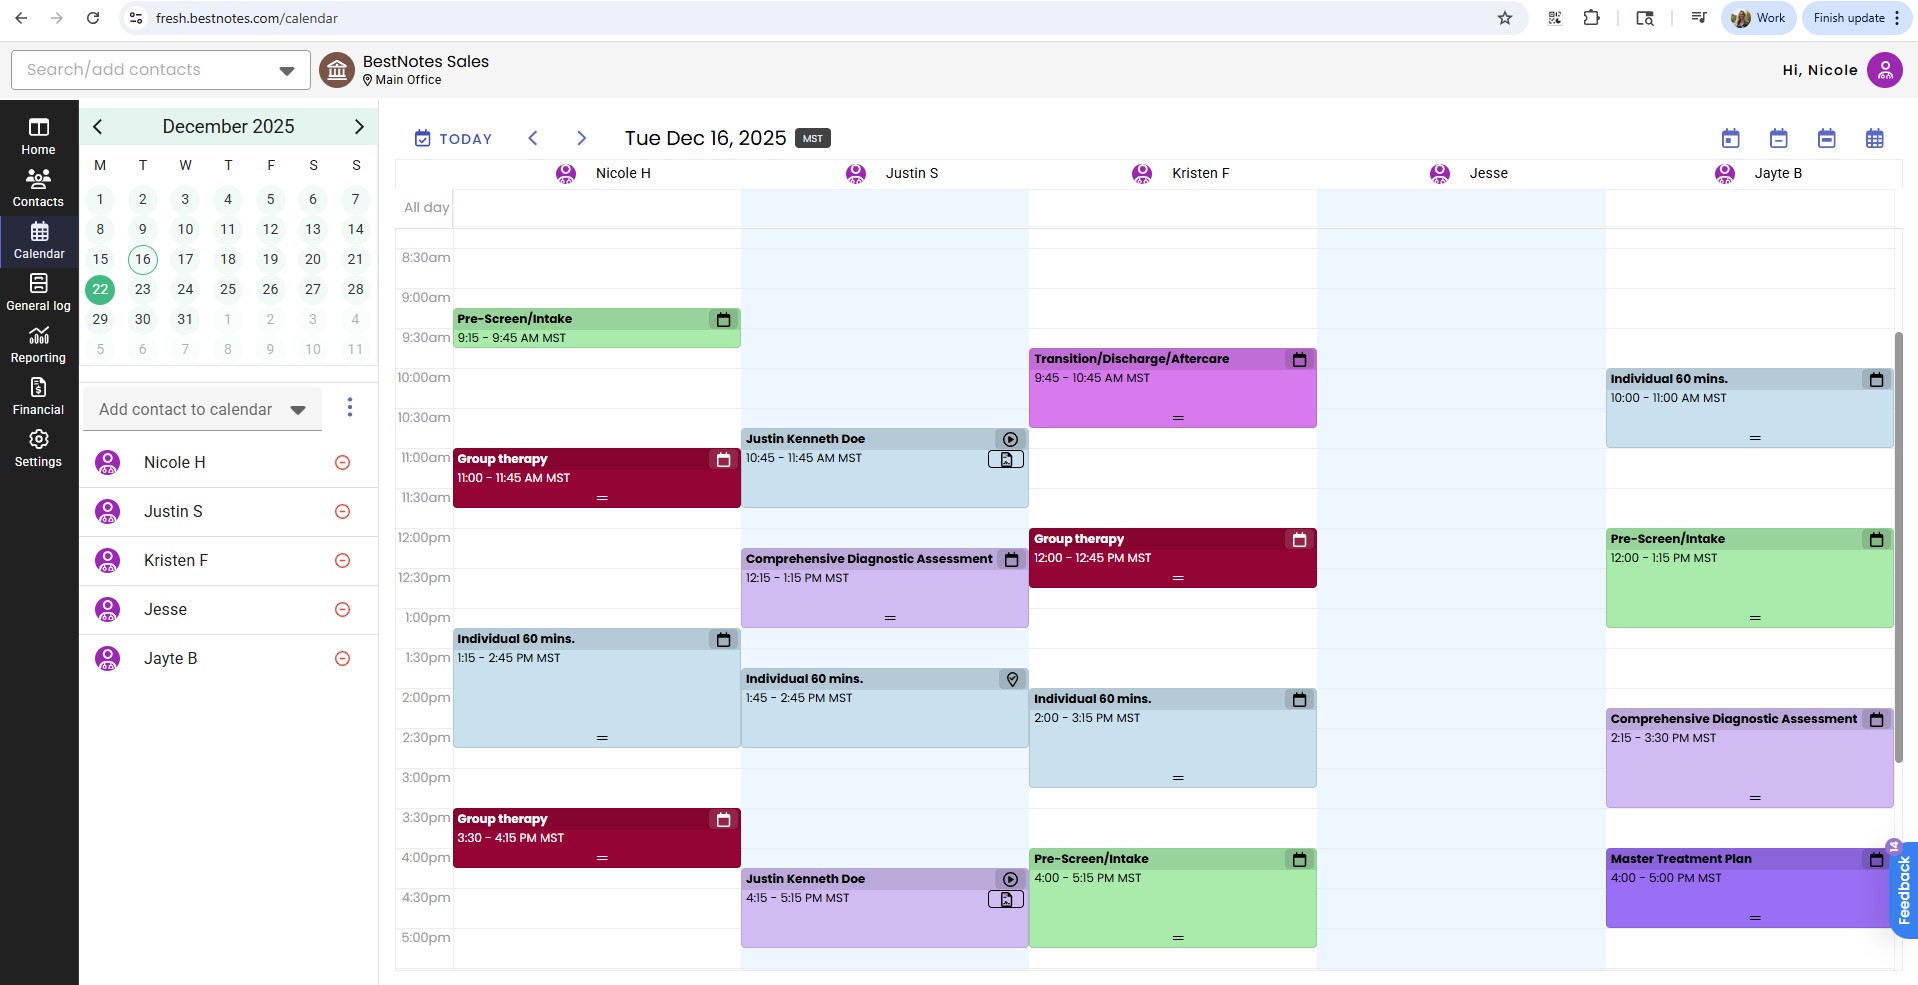The image size is (1918, 985).
Task: Remove Nicole H from the calendar
Action: (342, 462)
